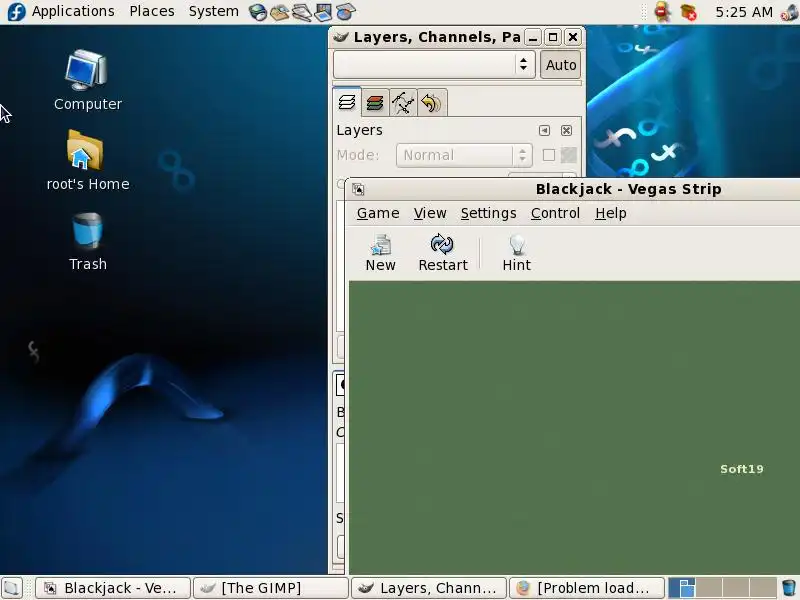Screen dimensions: 800x600
Task: Launch the spreadsheet app from panel launcher
Action: (345, 12)
